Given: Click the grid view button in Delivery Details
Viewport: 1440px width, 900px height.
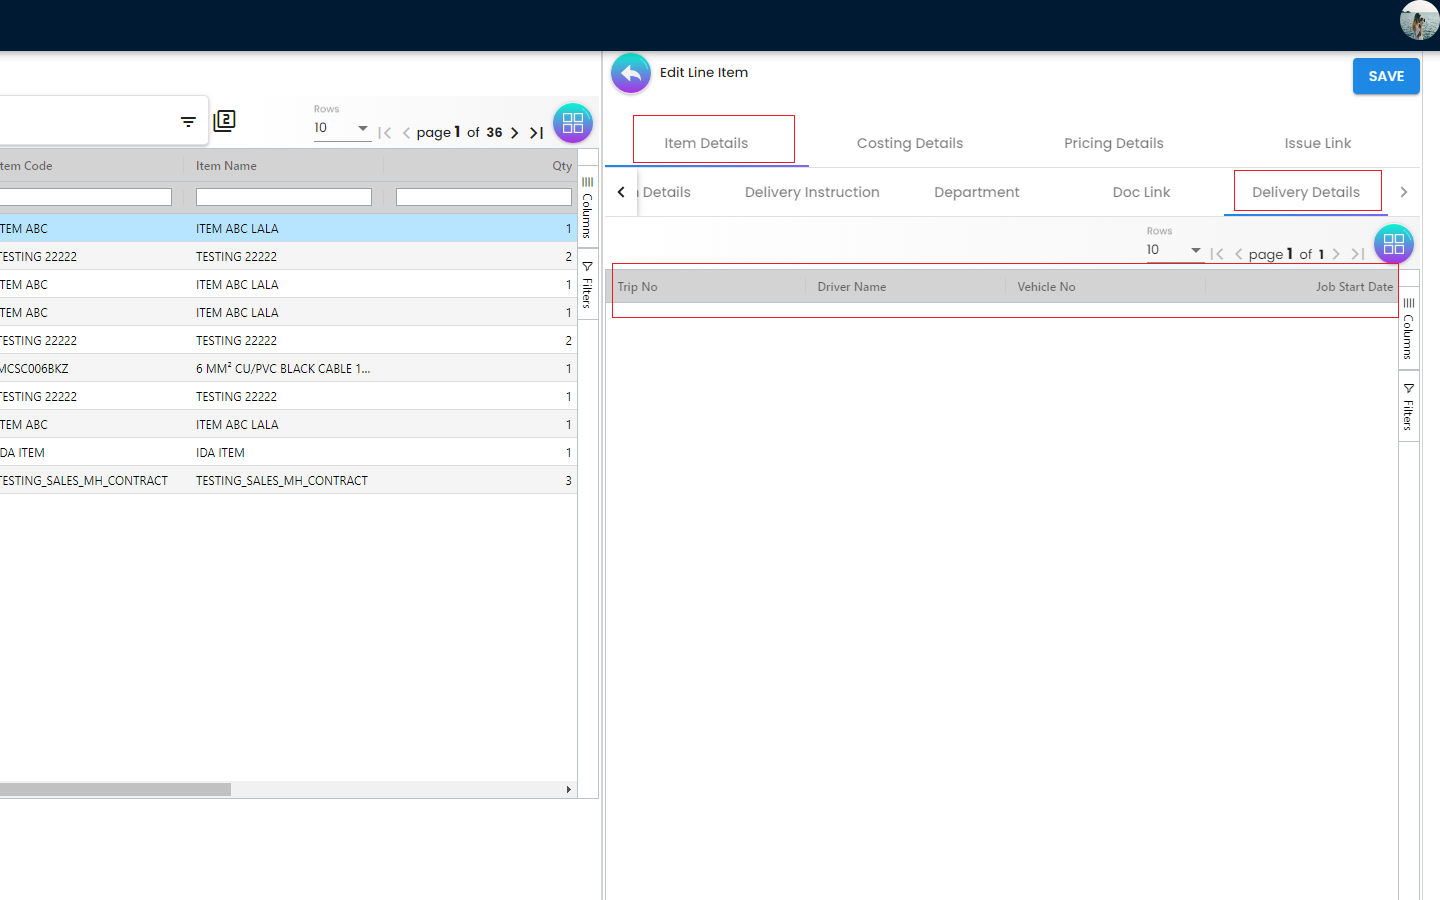Looking at the screenshot, I should [x=1393, y=244].
